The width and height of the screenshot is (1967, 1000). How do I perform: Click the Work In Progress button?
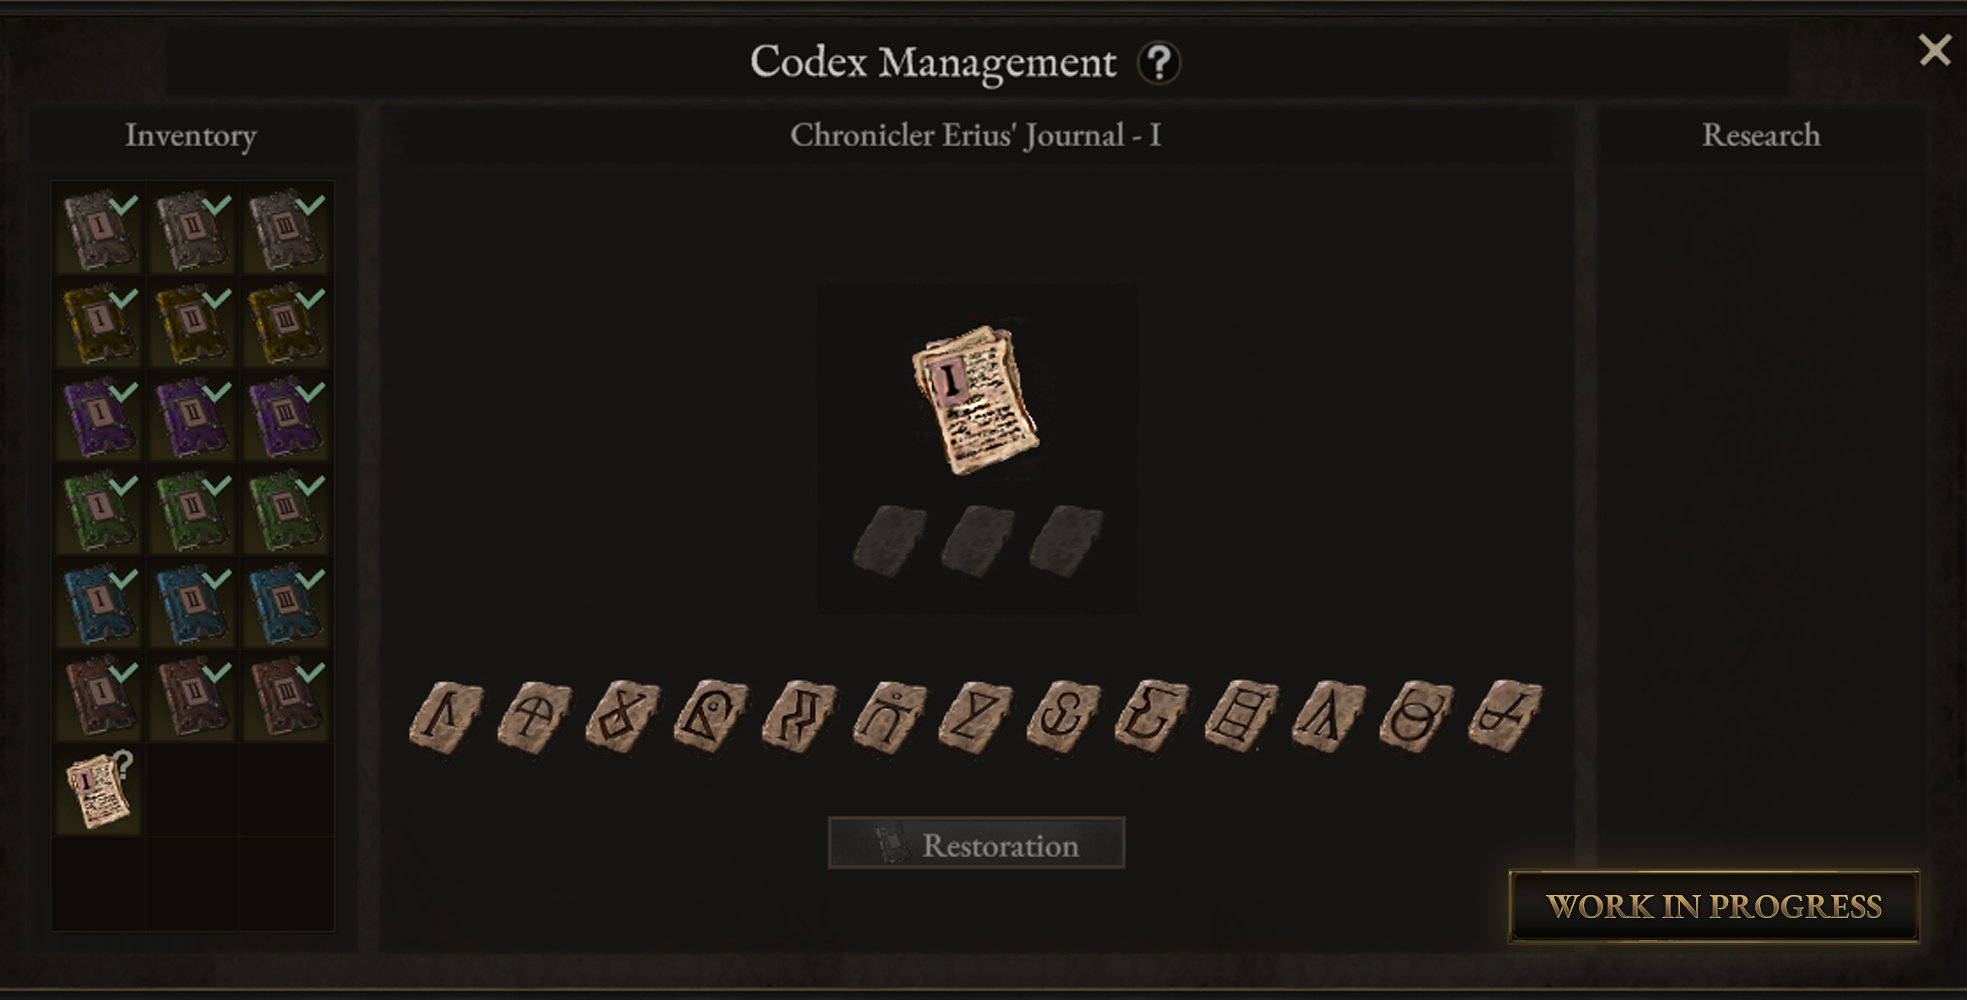tap(1714, 906)
